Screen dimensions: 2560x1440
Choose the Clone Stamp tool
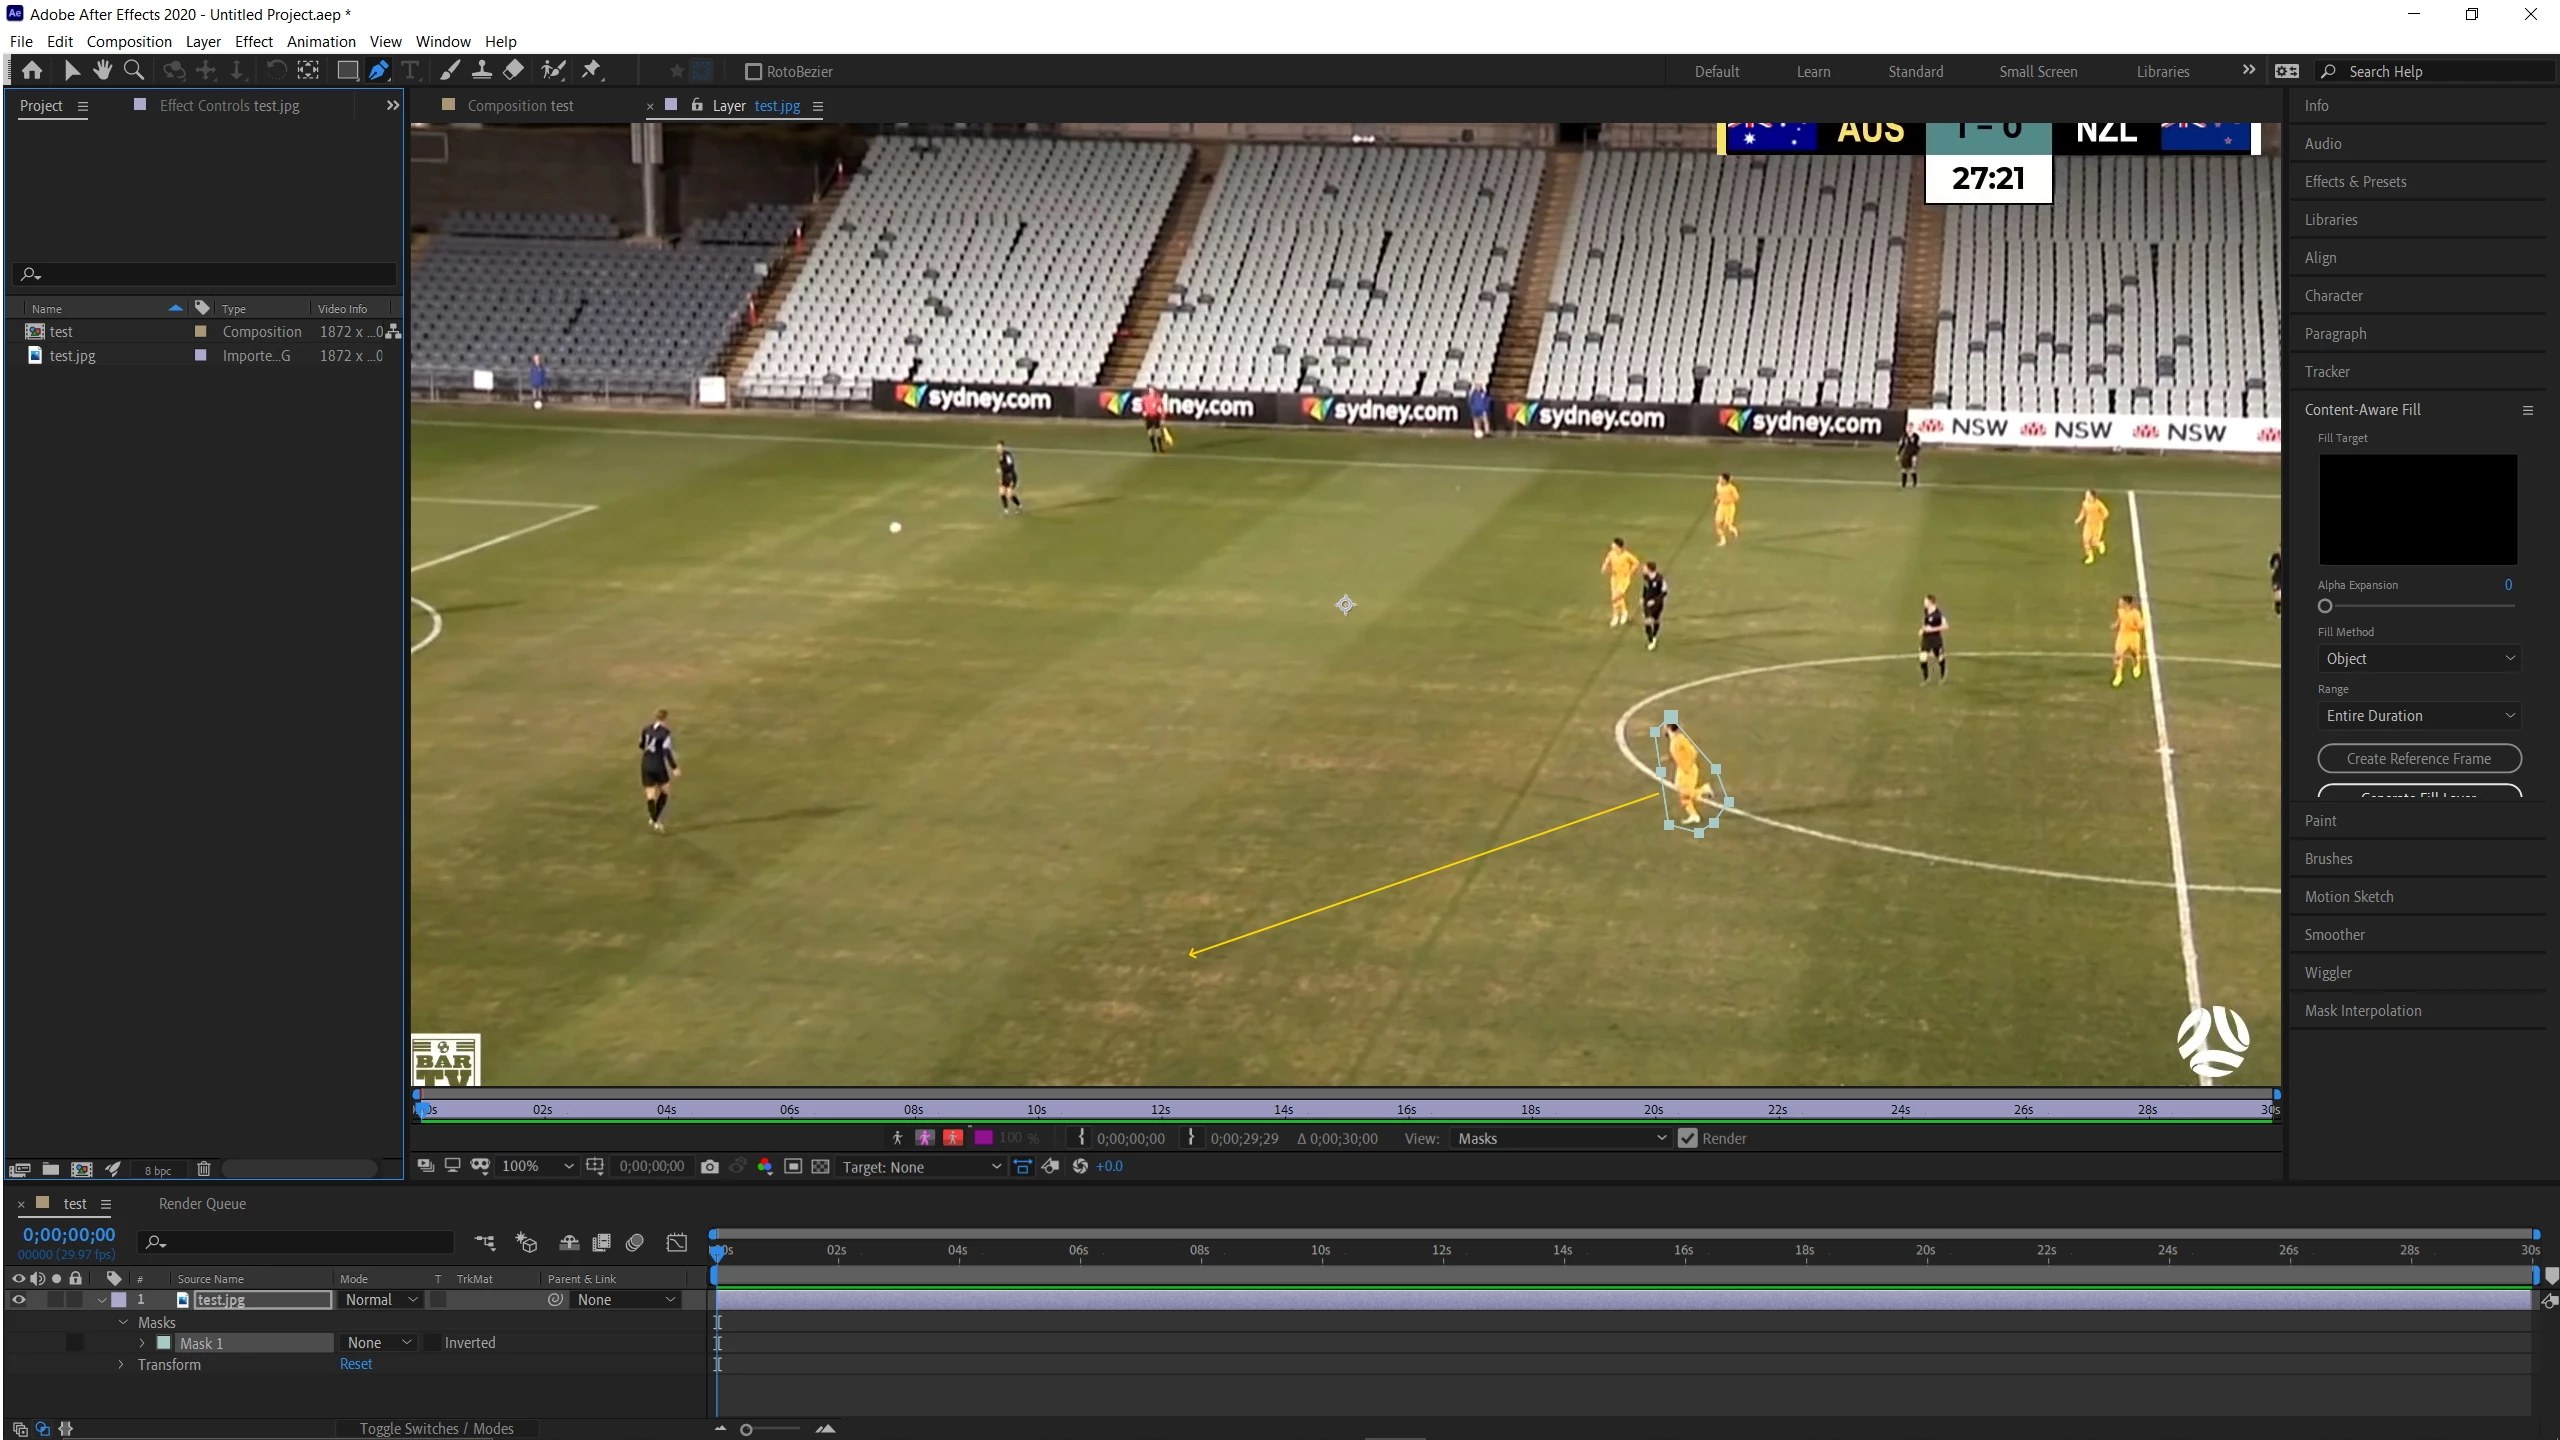pos(481,70)
